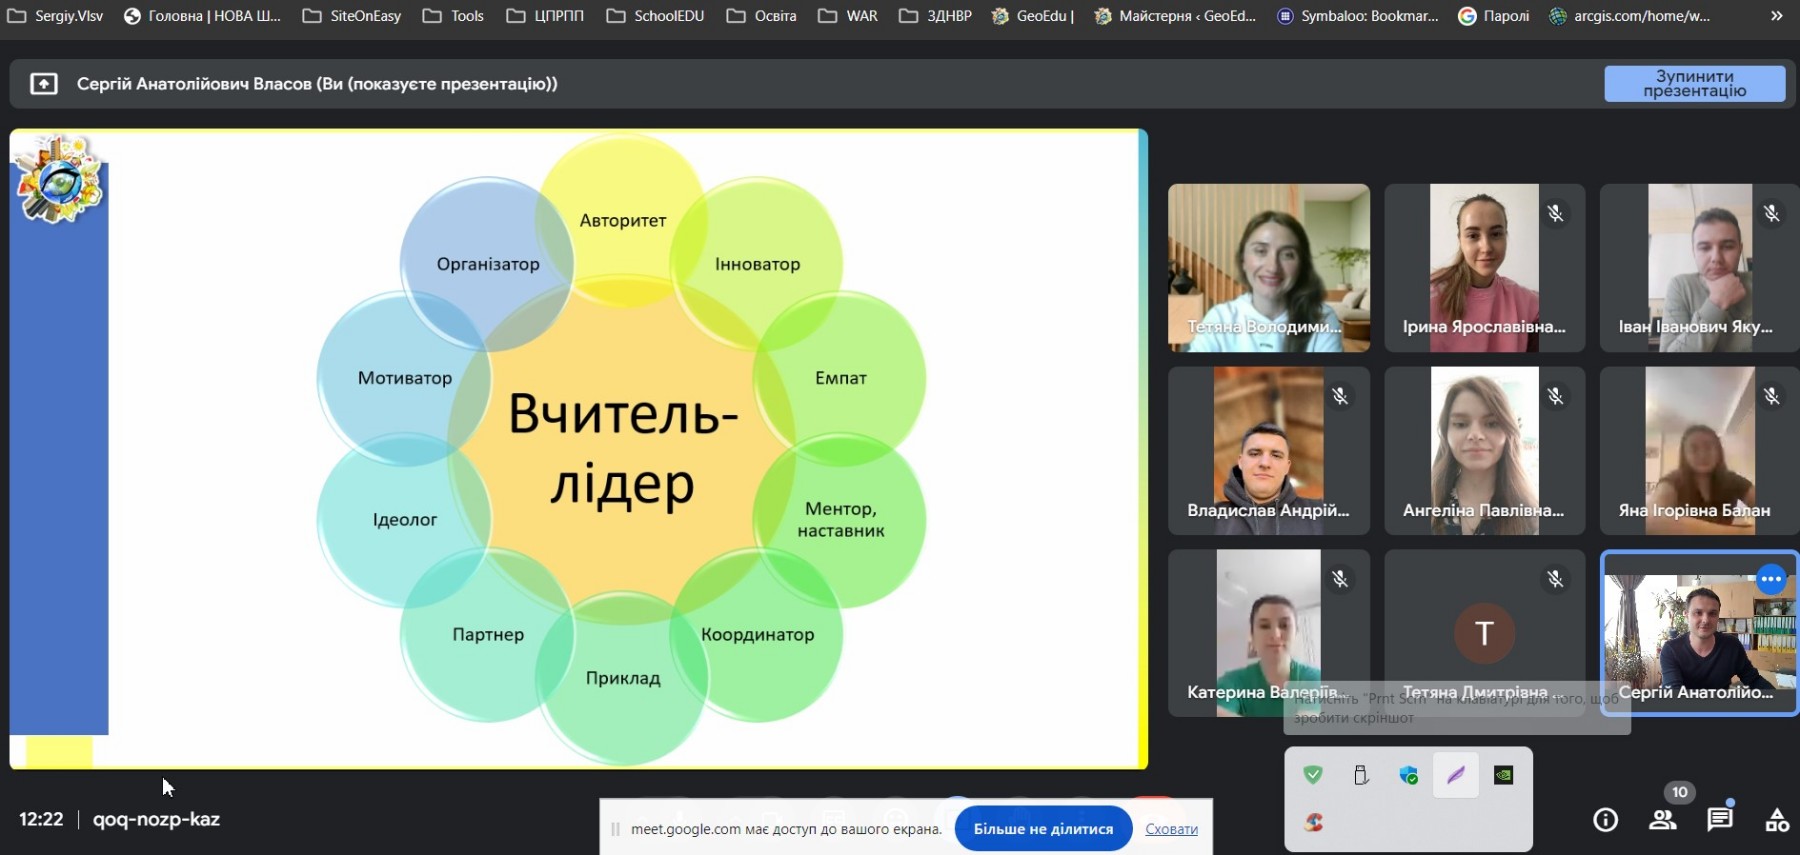Open the Освіта bookmark folder

click(x=762, y=16)
